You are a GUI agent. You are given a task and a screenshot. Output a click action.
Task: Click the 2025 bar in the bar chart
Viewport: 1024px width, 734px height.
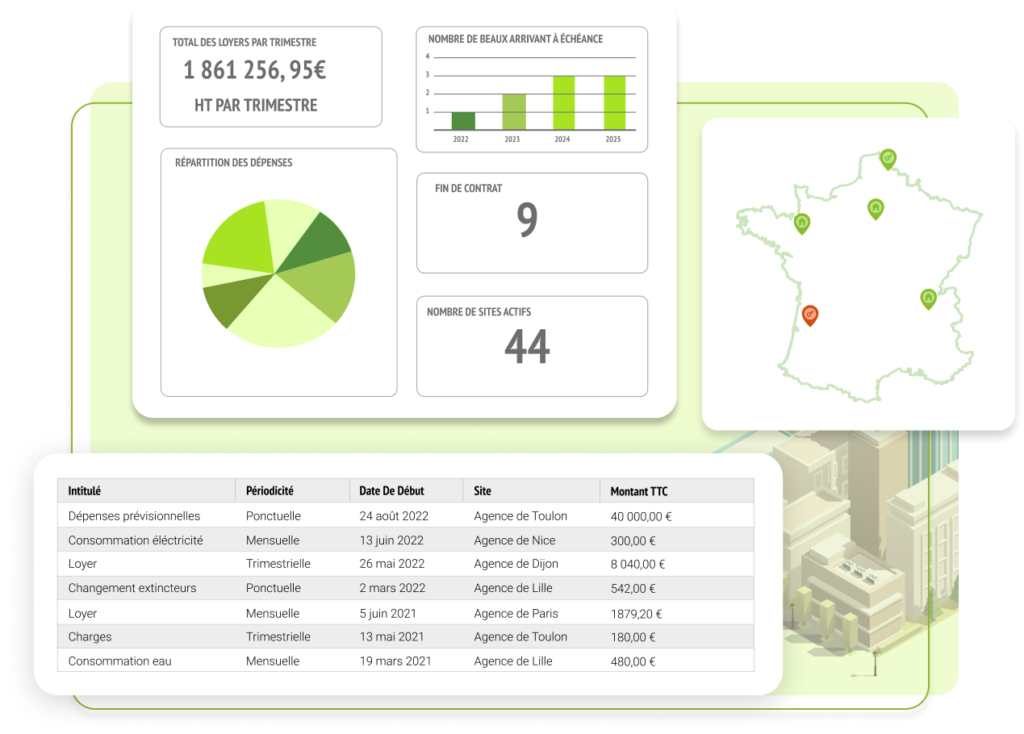(x=613, y=103)
